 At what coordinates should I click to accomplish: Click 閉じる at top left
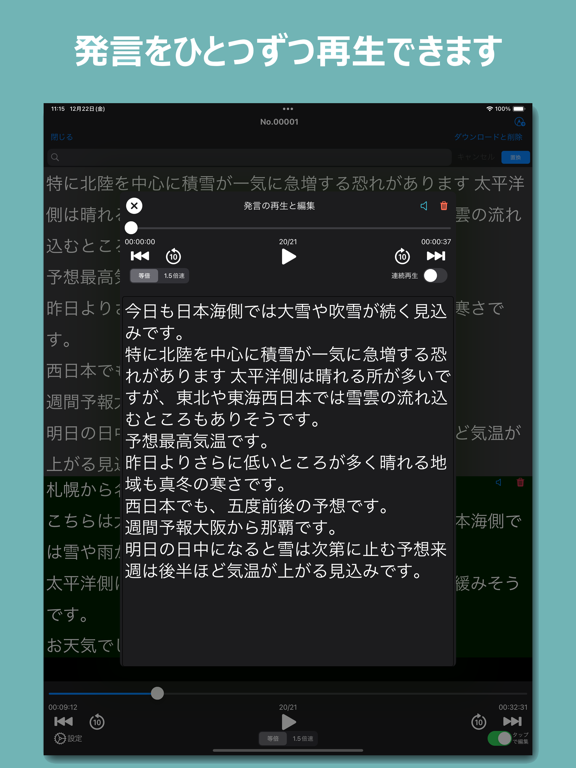(x=62, y=137)
